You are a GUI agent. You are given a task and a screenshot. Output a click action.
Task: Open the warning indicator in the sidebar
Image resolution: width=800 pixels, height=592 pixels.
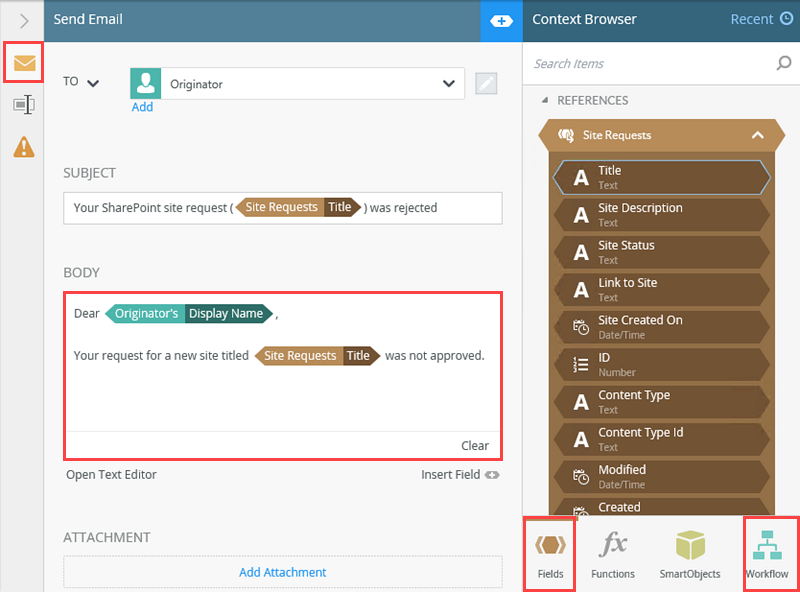[x=23, y=146]
